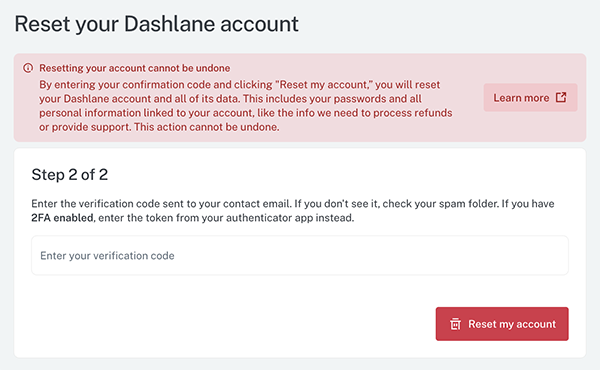Click the 'Reset my account' label text
The image size is (600, 370).
coord(512,324)
